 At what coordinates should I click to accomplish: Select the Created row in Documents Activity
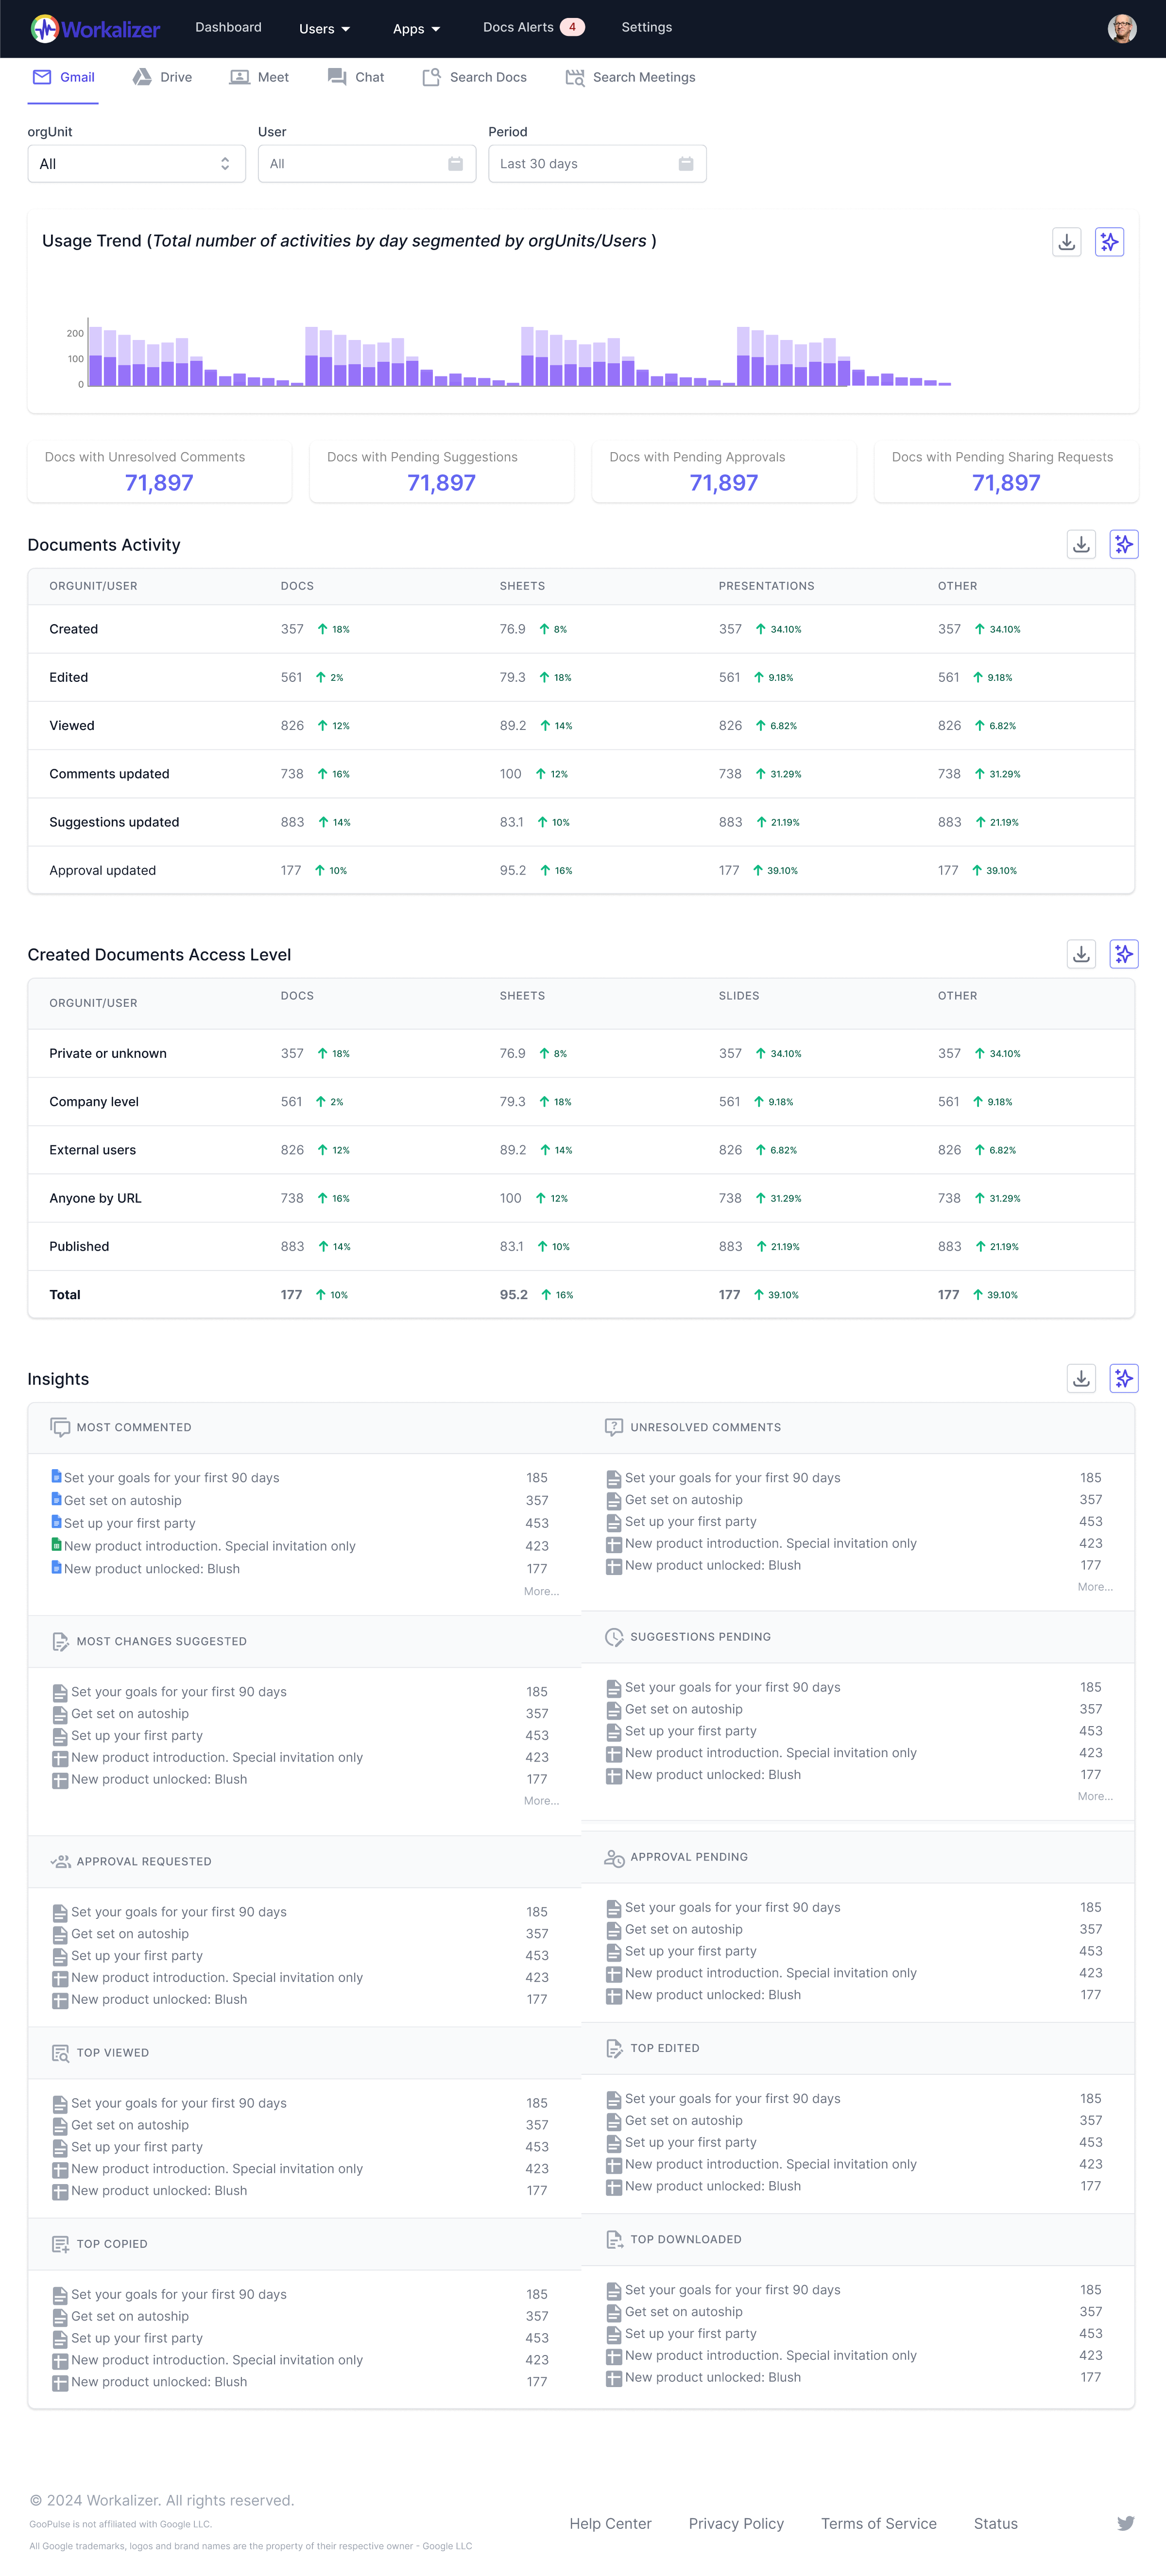click(581, 629)
